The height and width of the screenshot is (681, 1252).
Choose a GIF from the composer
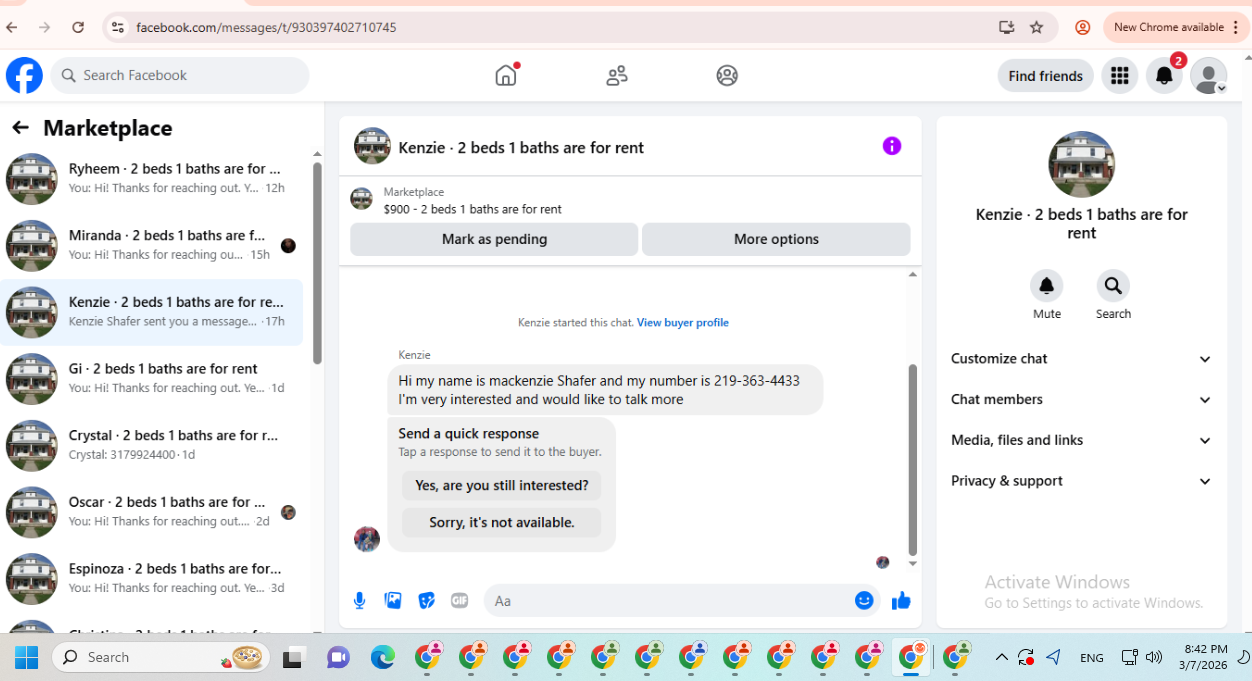click(460, 600)
